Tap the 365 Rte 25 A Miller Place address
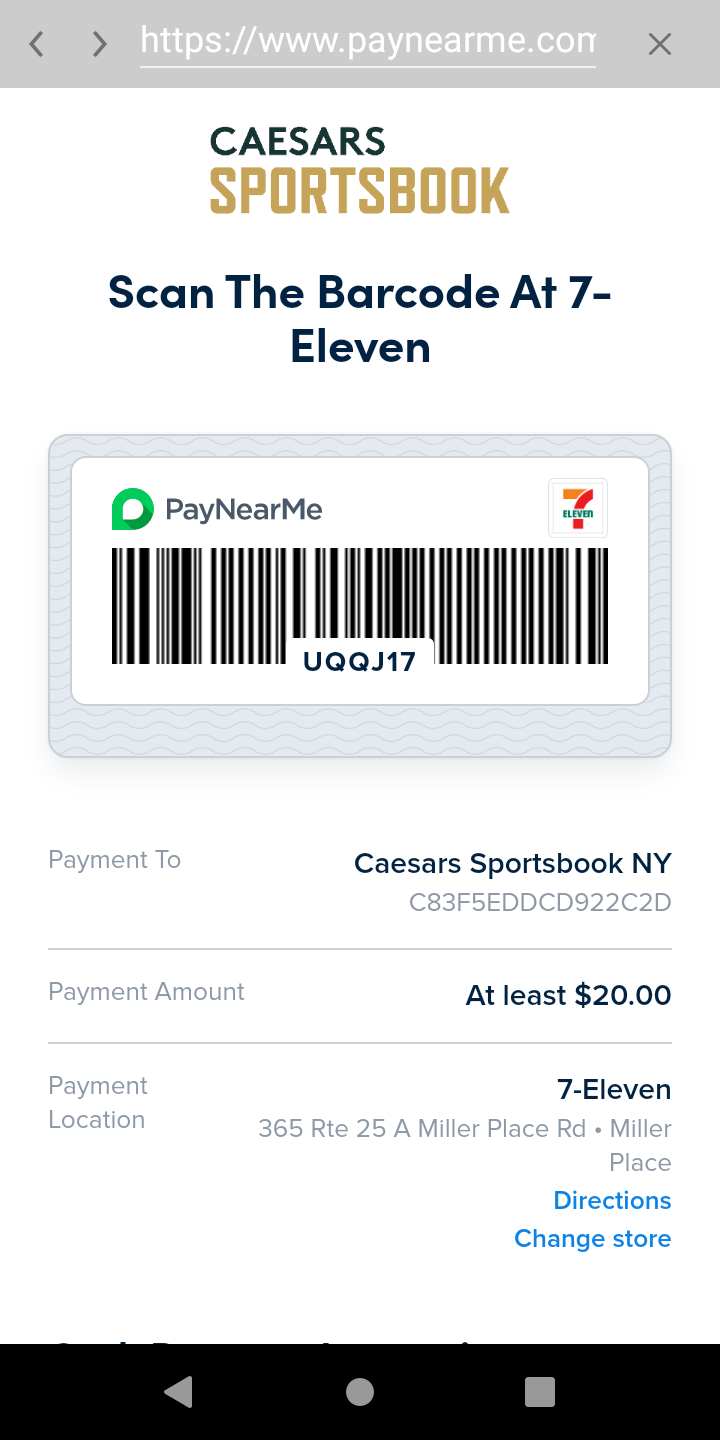720x1440 pixels. (465, 1145)
